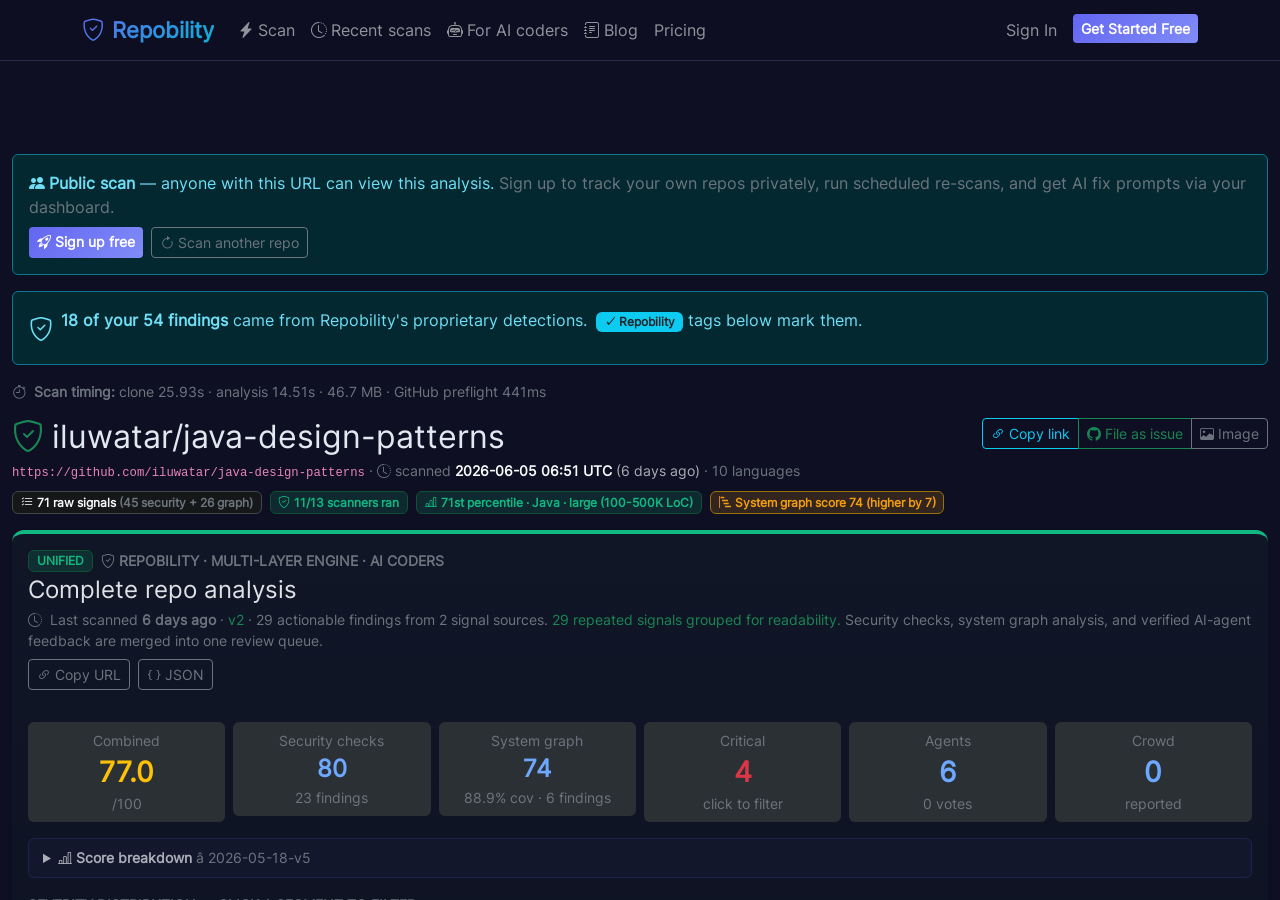
Task: Expand the Score breakdown section
Action: [640, 858]
